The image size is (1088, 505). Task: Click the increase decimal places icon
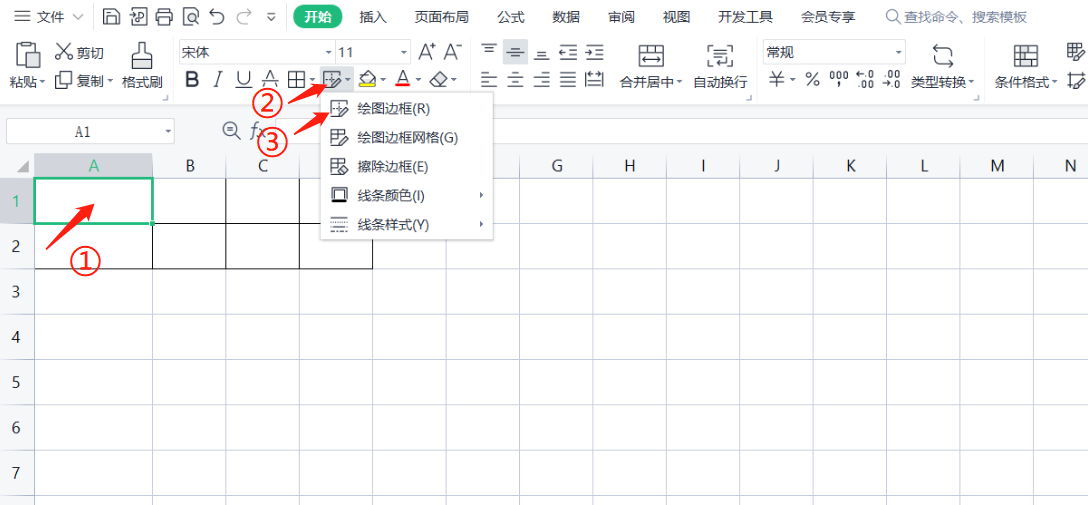pos(865,80)
